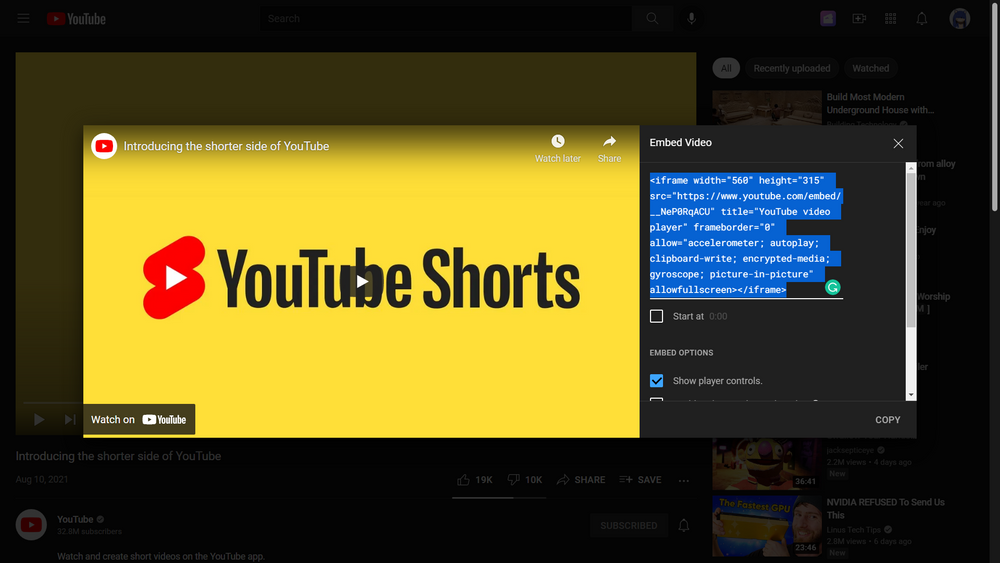This screenshot has width=1000, height=563.
Task: Open The Fastest GPU 23:46 thumbnail
Action: (767, 526)
